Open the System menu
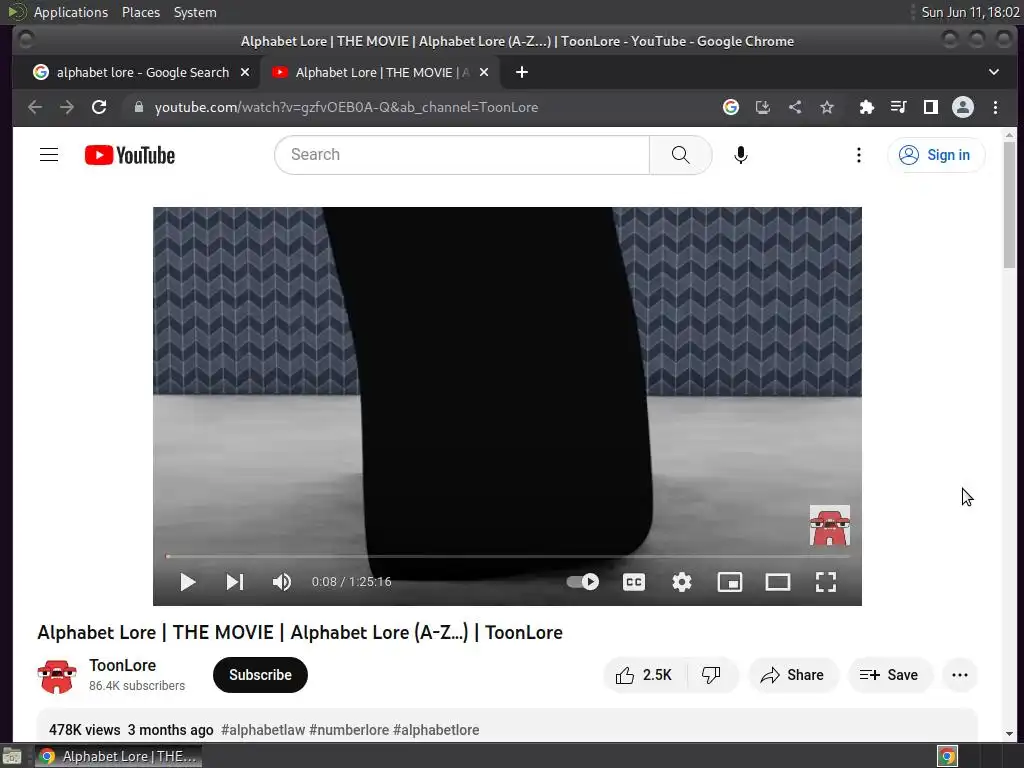The width and height of the screenshot is (1024, 768). point(195,12)
